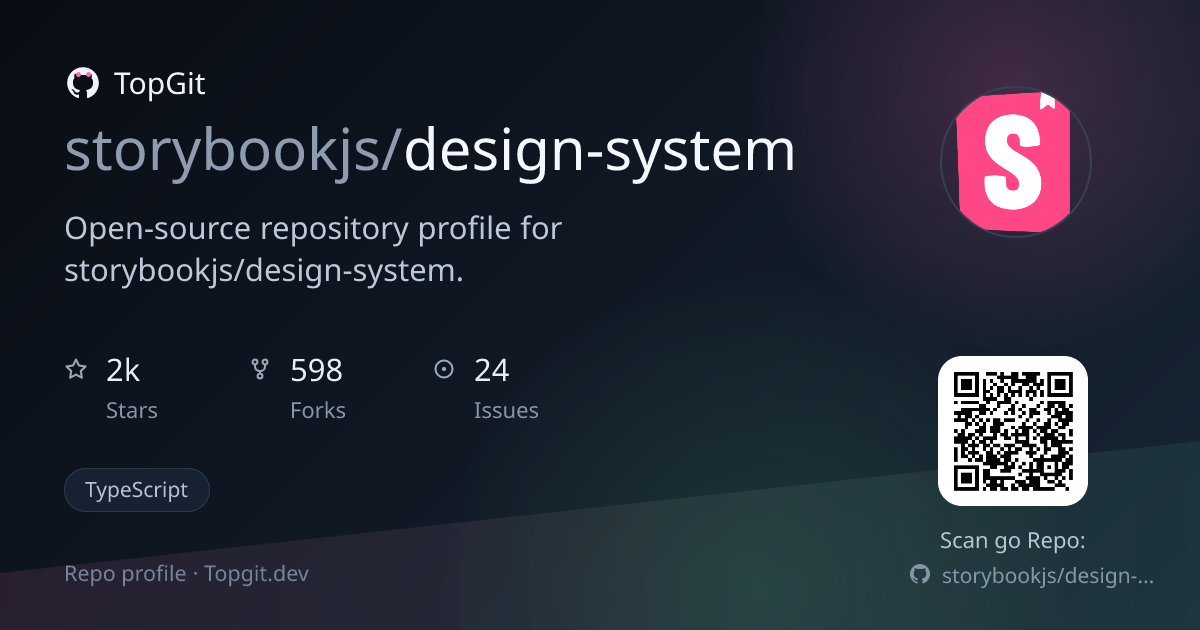
Task: Click the 'Stars' label
Action: click(132, 410)
